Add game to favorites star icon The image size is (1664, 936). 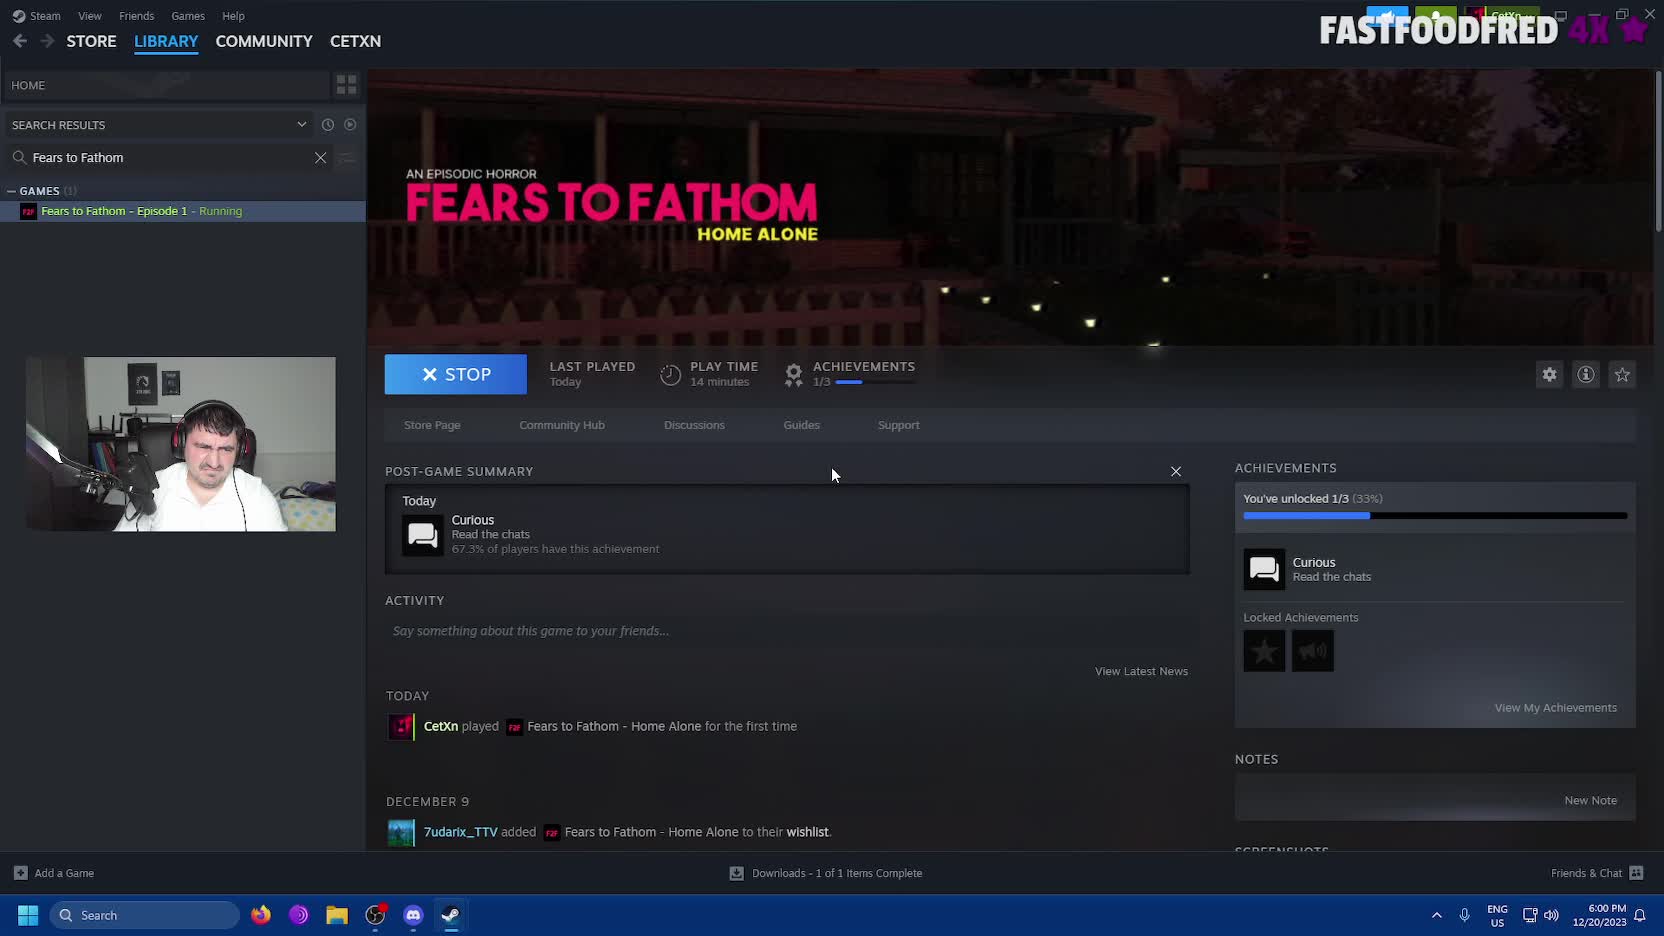[x=1622, y=374]
